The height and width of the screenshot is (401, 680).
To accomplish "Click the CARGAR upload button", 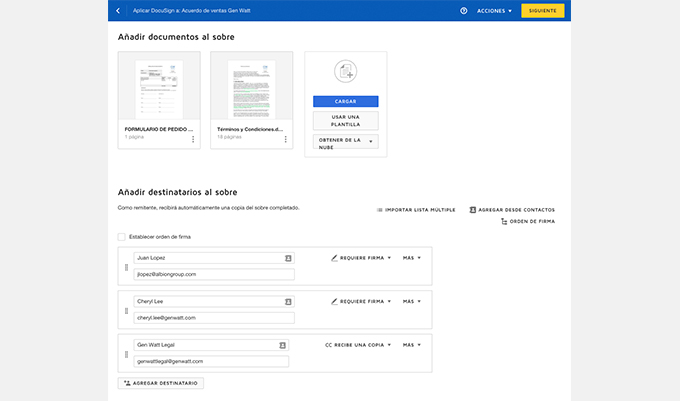I will coord(345,101).
